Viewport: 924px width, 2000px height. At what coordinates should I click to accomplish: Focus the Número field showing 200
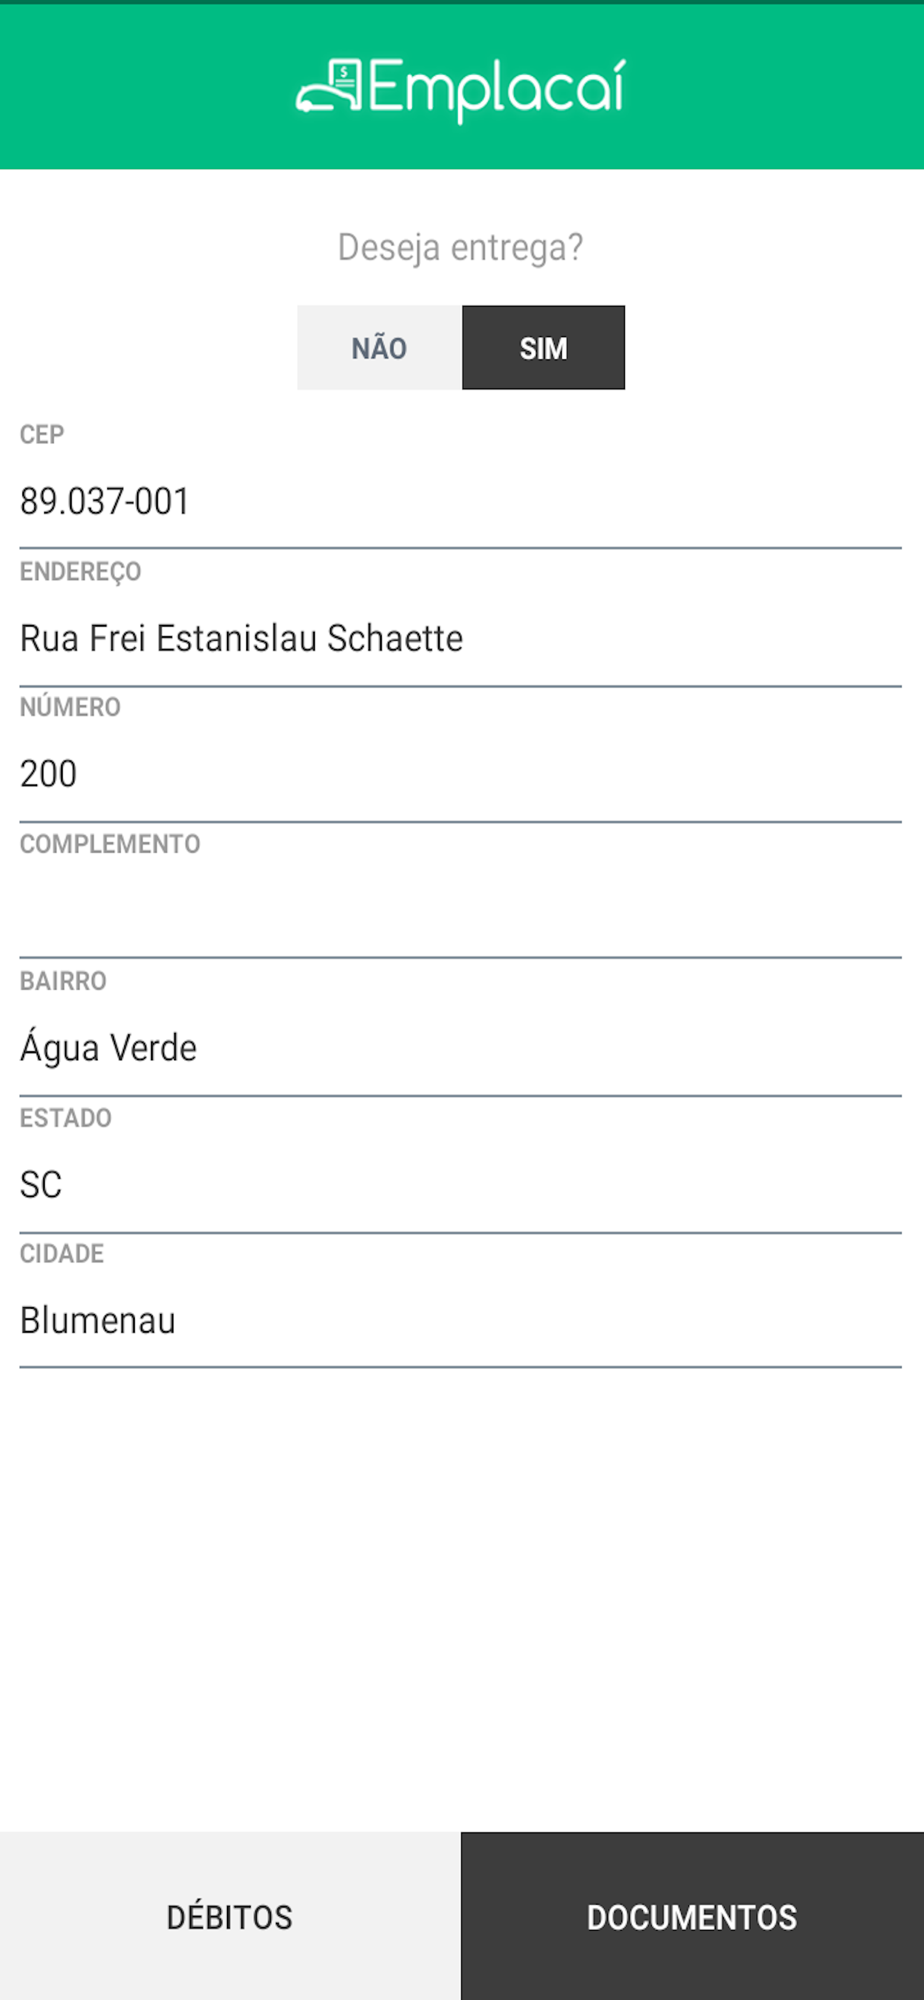point(461,774)
